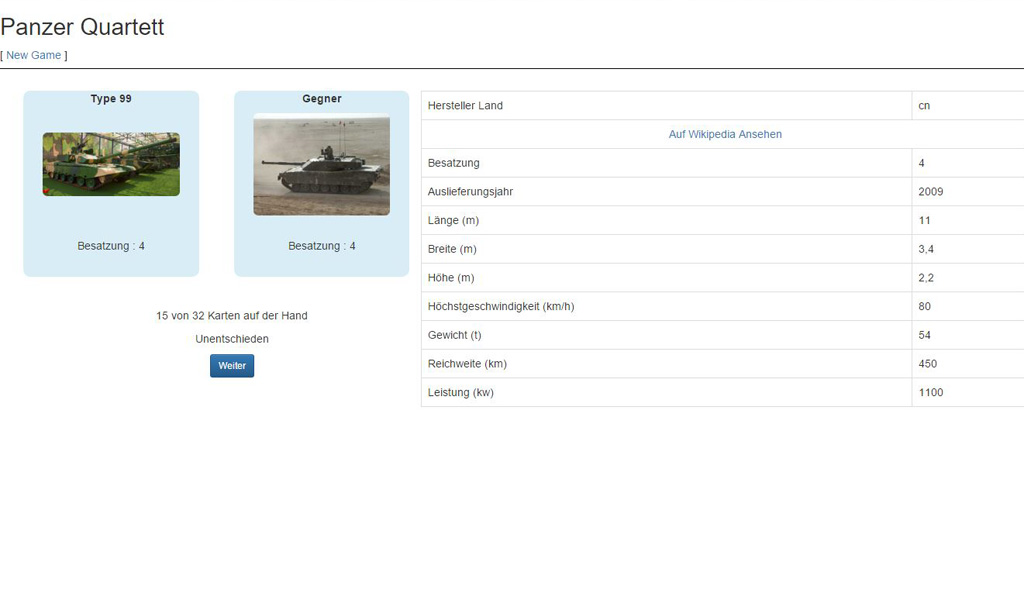Click the Panzer Quartett heading

pyautogui.click(x=82, y=27)
